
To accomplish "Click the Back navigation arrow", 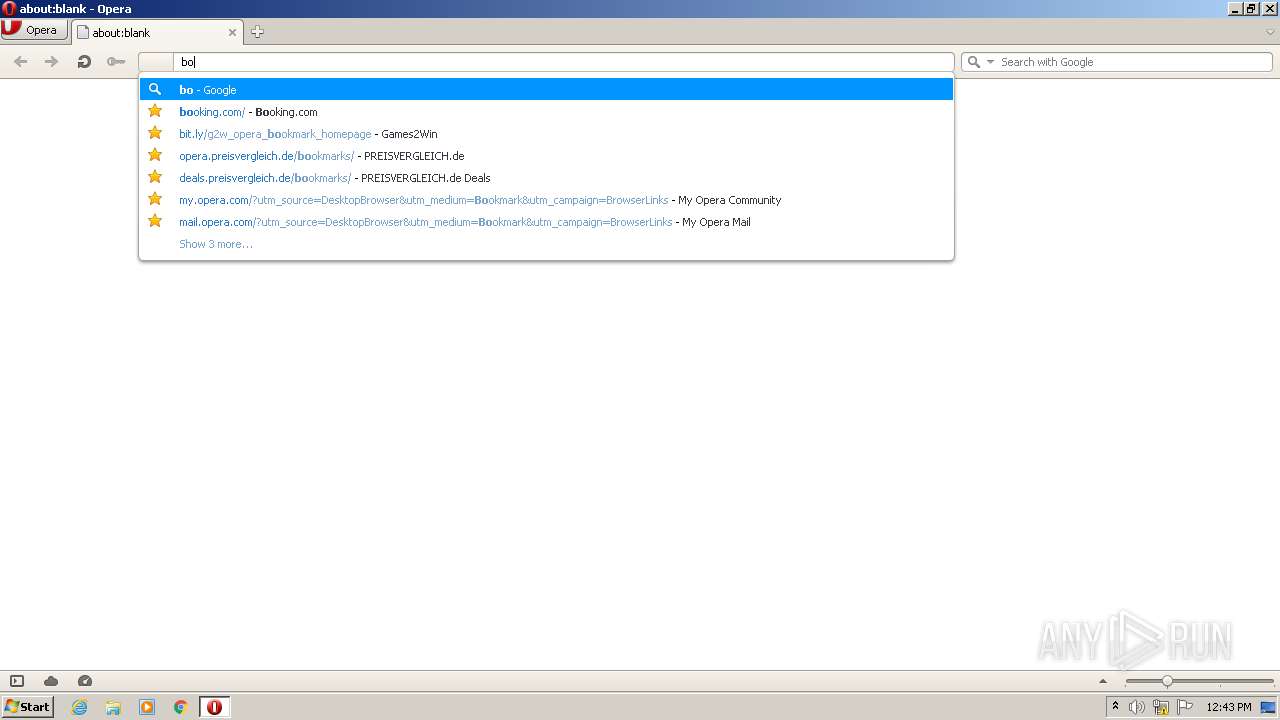I will pos(20,61).
